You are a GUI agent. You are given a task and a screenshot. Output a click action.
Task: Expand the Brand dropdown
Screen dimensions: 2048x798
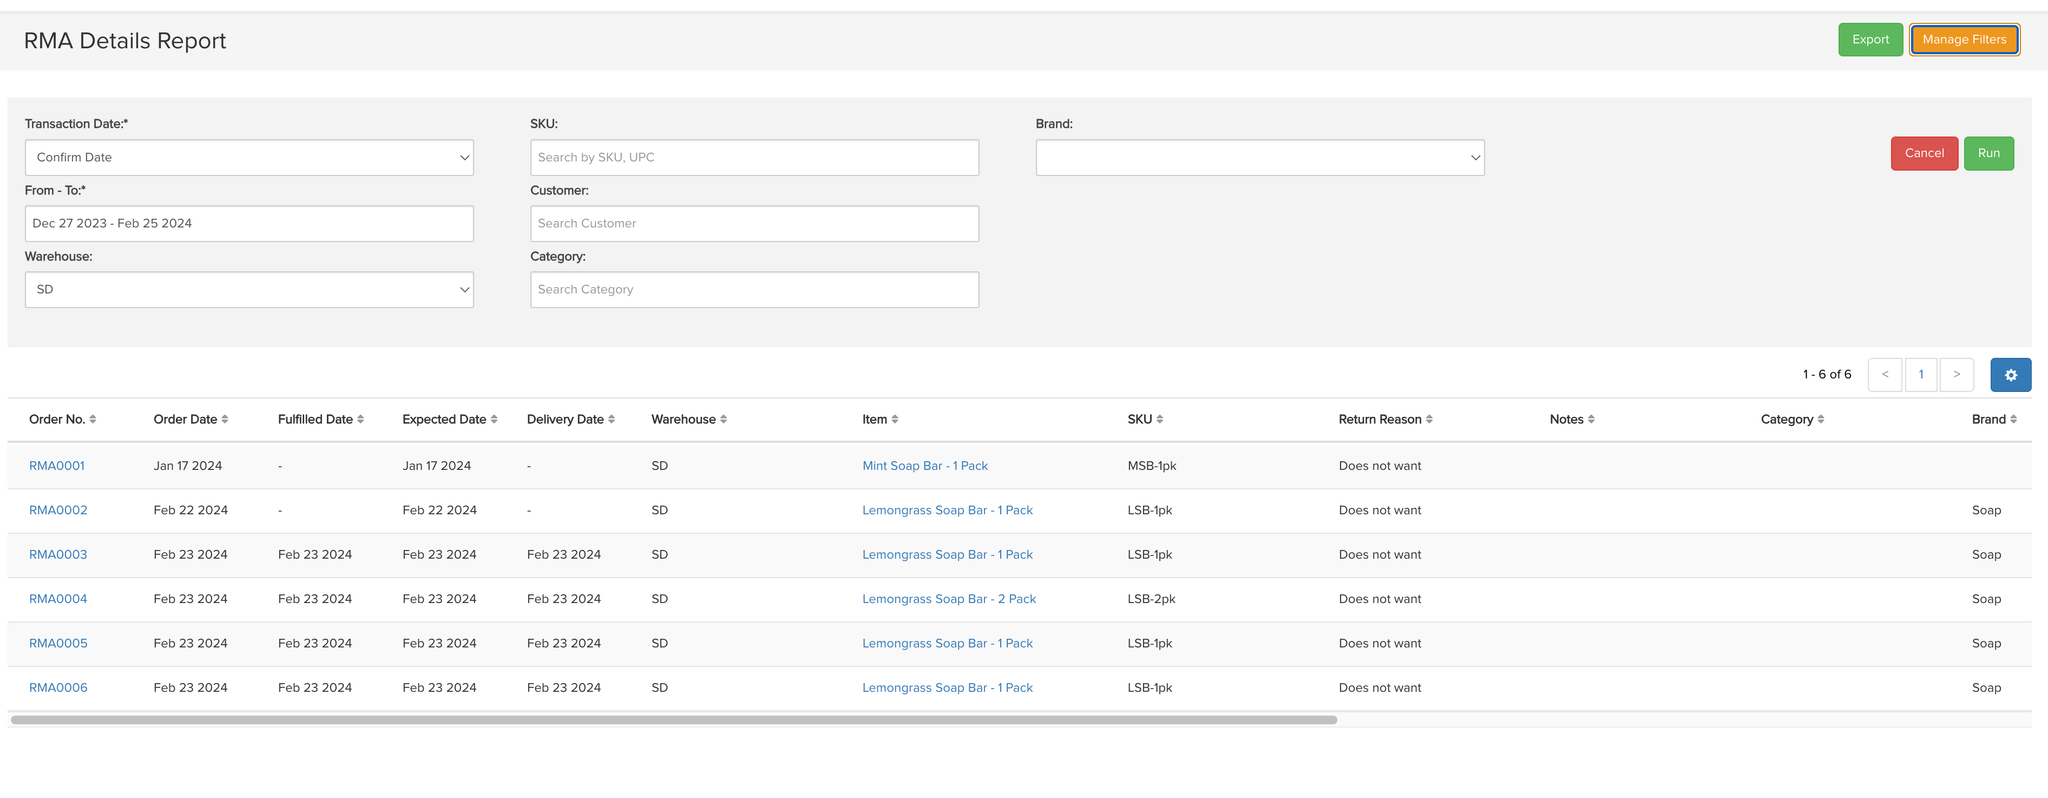point(1259,158)
